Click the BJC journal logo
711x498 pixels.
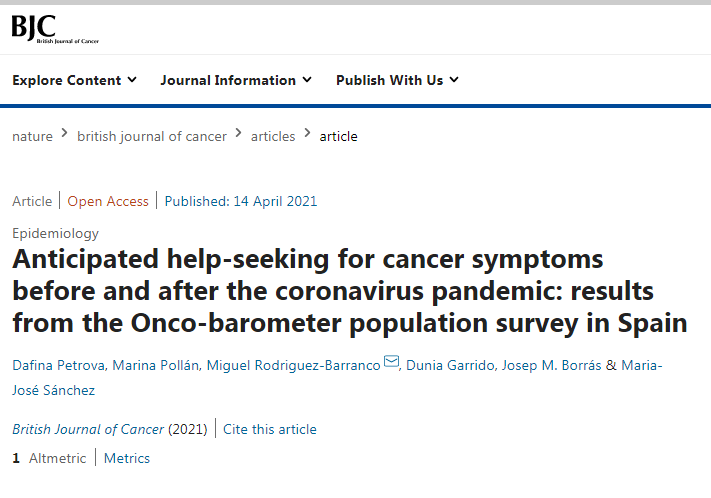click(54, 28)
